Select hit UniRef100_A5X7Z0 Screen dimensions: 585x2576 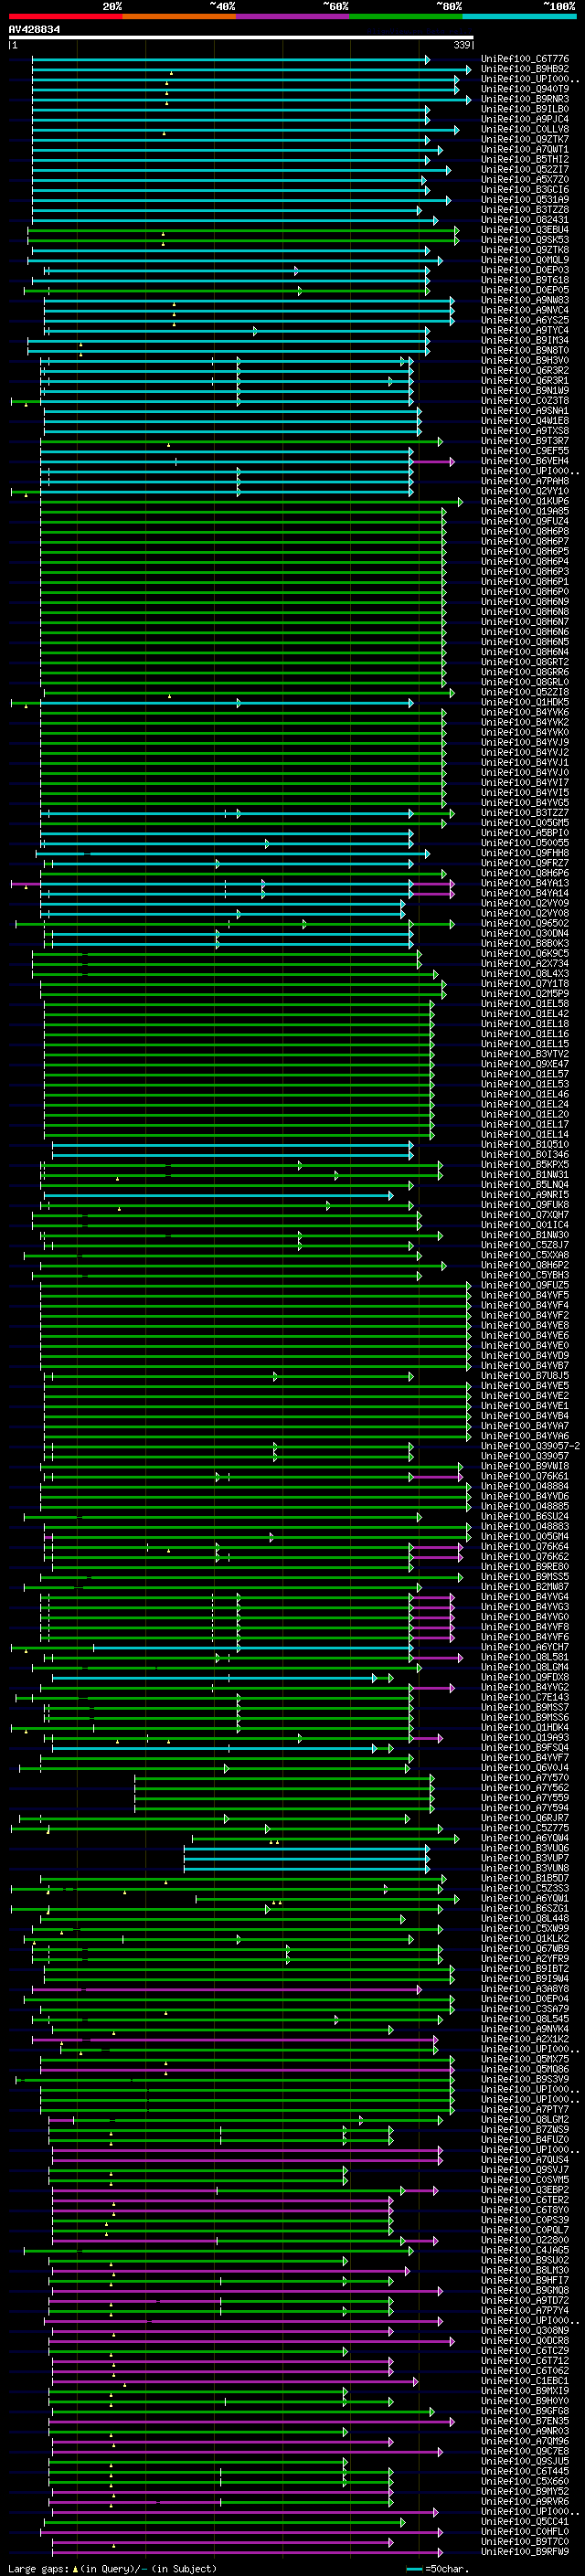click(x=525, y=180)
